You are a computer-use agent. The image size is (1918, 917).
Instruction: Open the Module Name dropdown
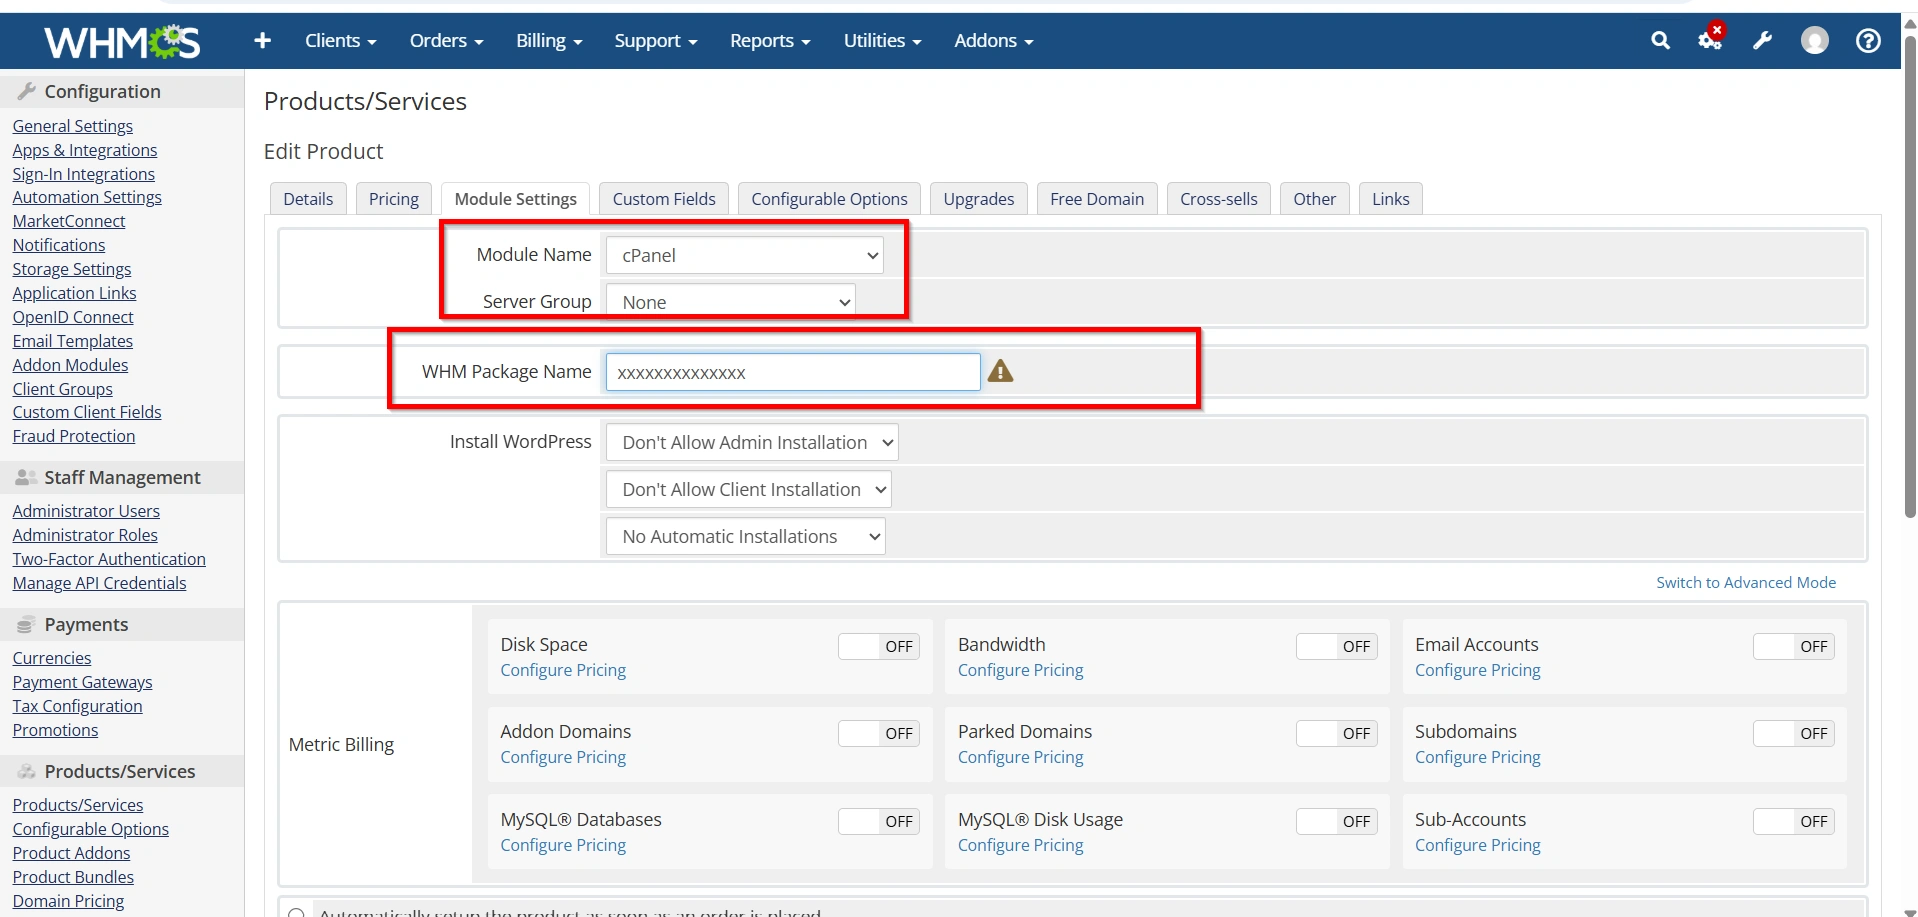pyautogui.click(x=744, y=255)
